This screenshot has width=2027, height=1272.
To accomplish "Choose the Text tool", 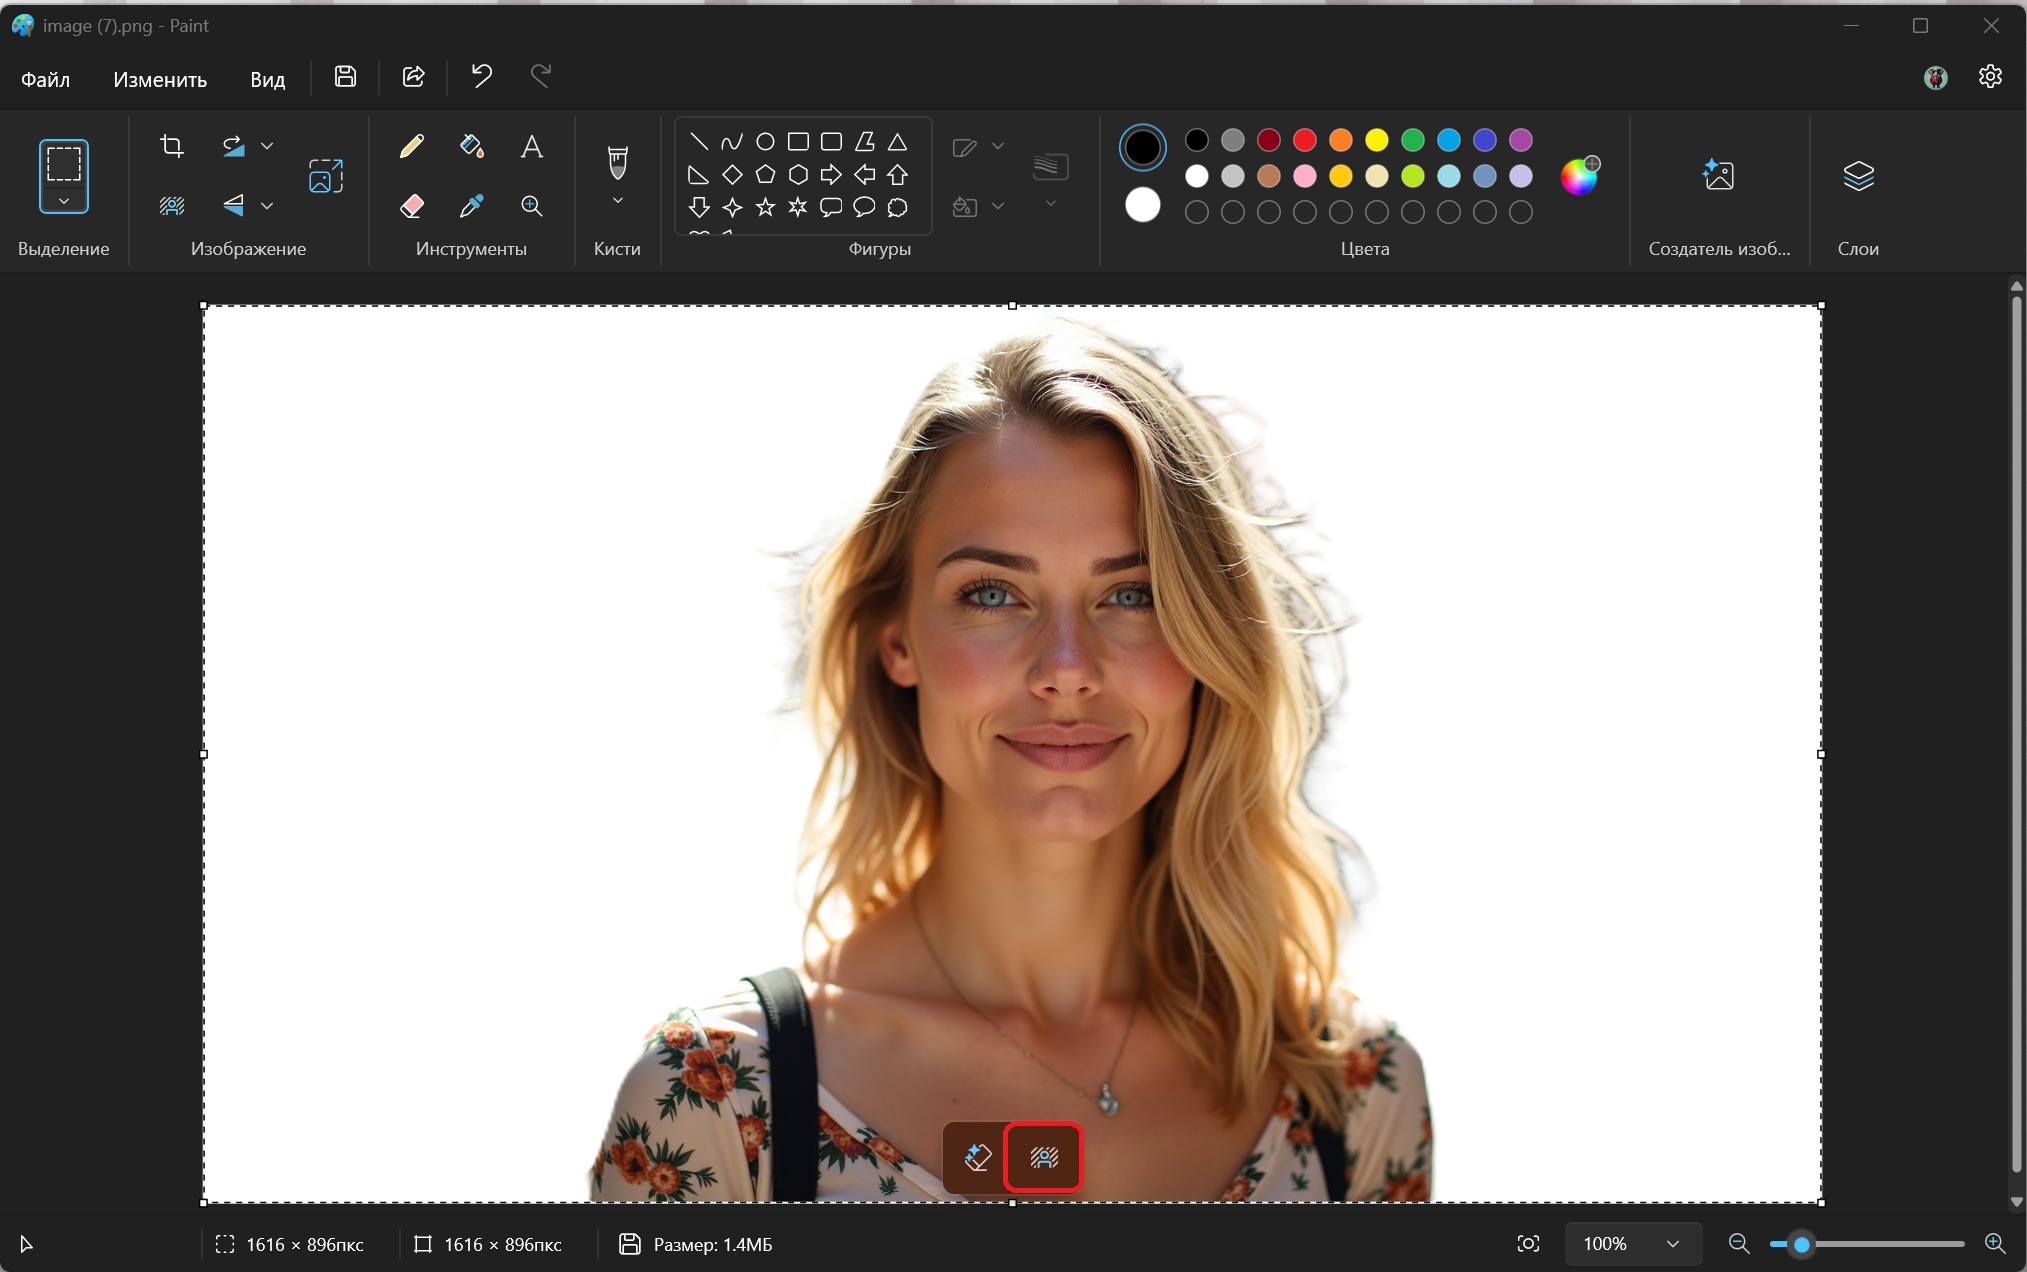I will (x=532, y=147).
